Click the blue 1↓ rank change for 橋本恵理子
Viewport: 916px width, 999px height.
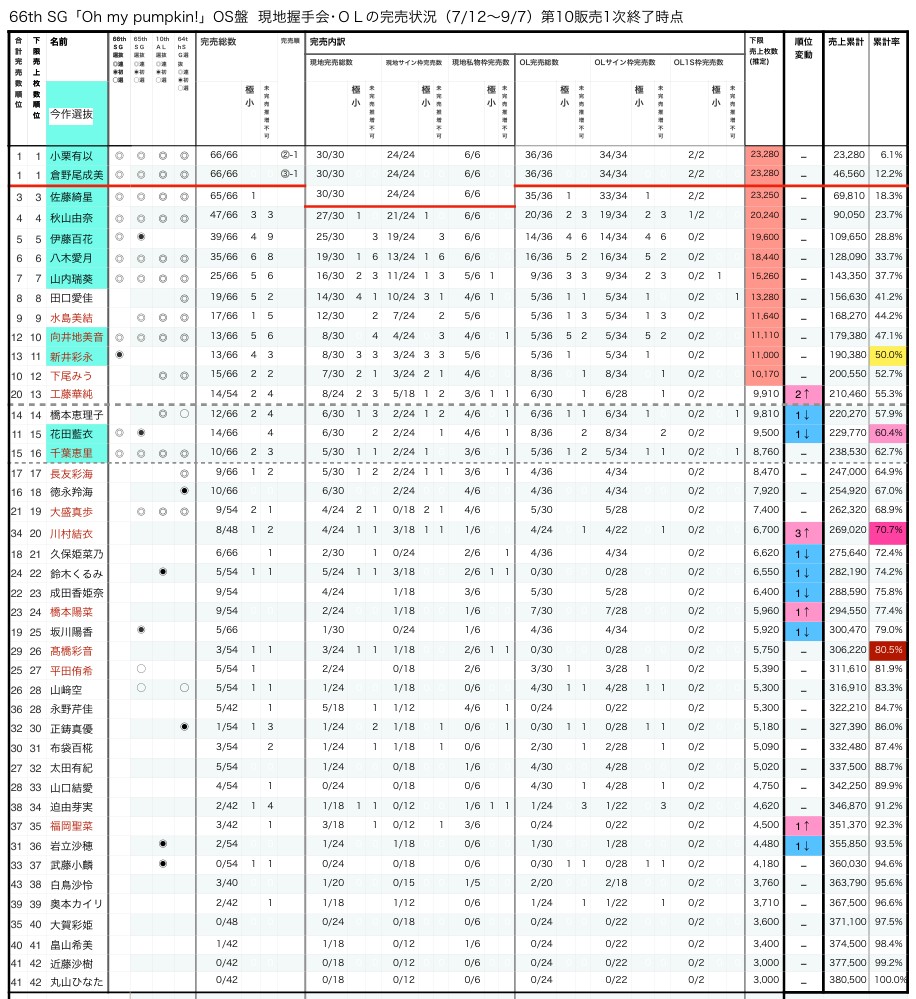[803, 413]
